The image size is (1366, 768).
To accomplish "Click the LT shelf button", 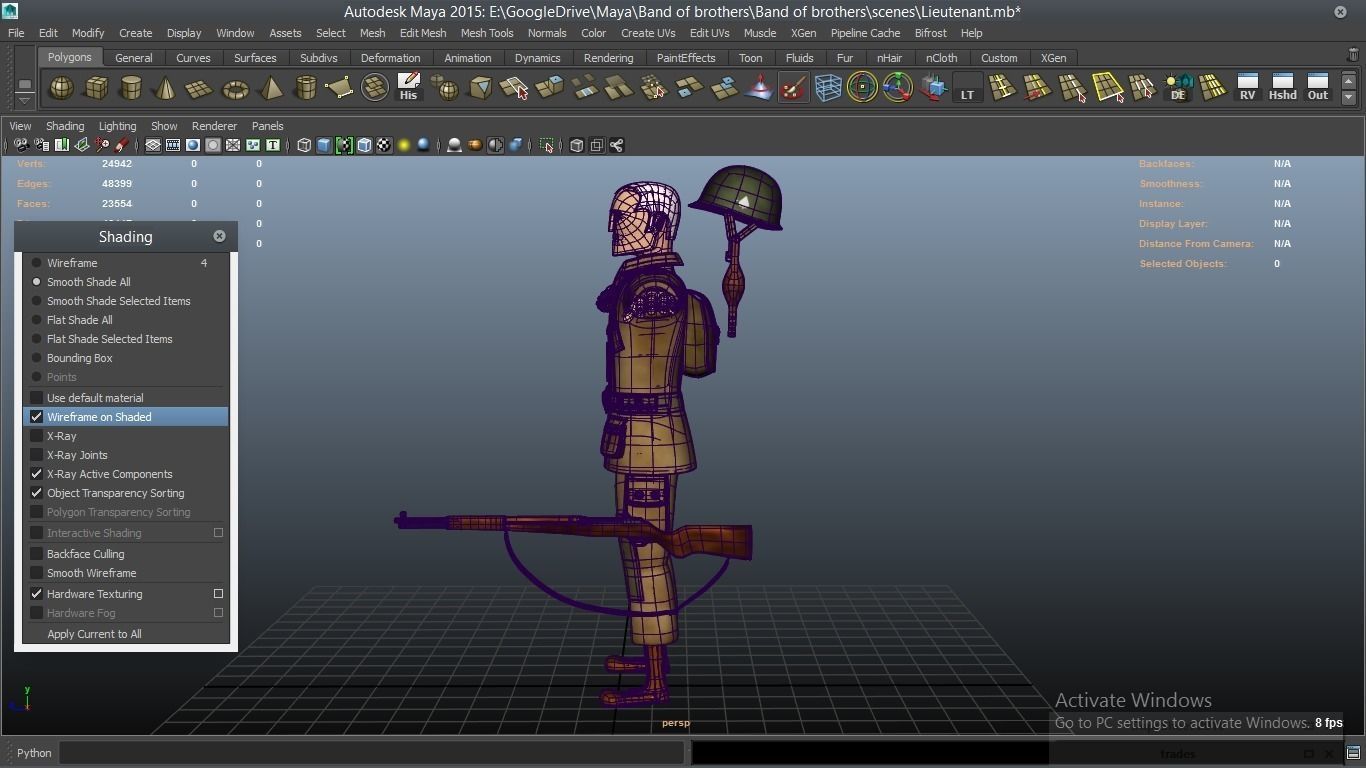I will [x=967, y=88].
